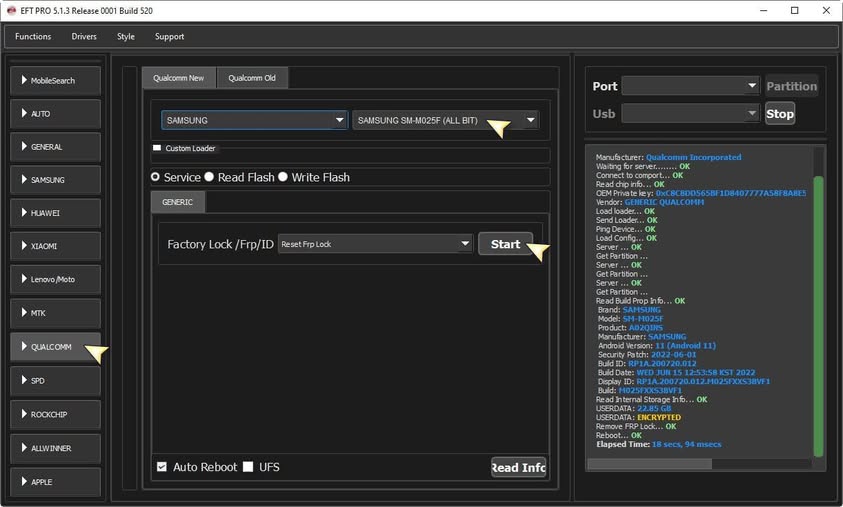Open the MTK sidebar category

(55, 313)
